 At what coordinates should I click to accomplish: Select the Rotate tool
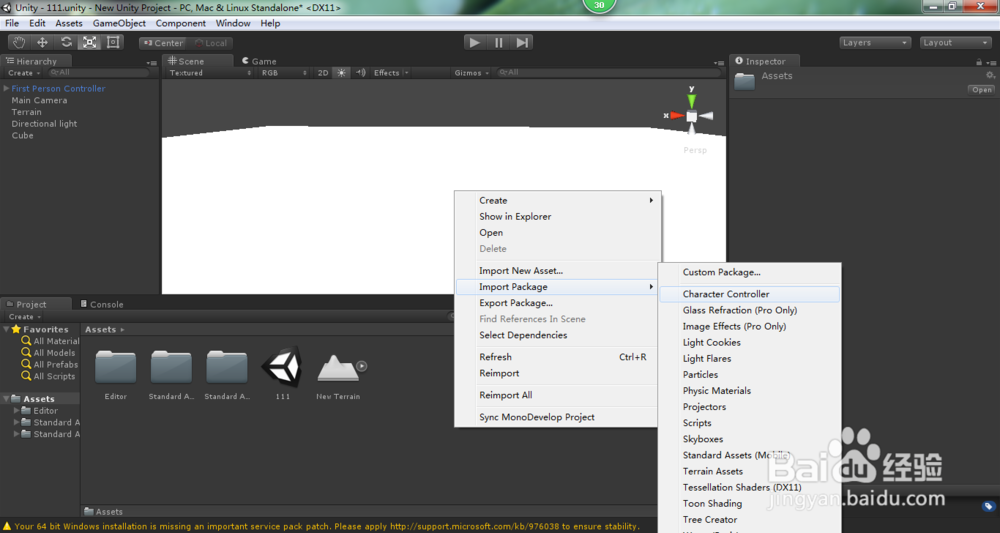coord(66,43)
